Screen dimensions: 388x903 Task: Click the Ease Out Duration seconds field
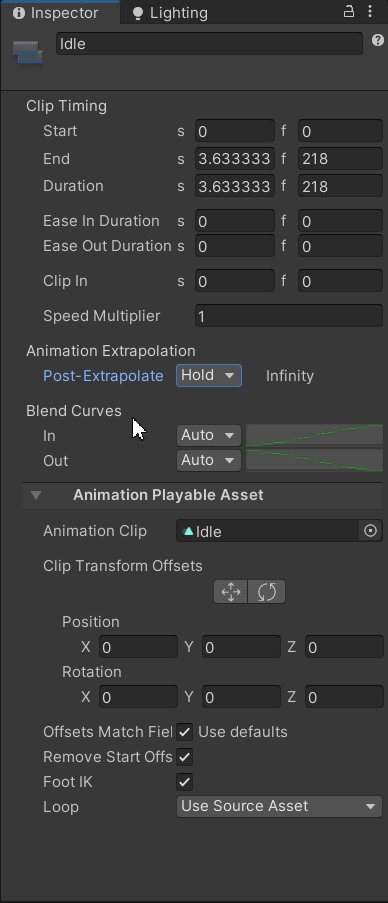pos(235,246)
